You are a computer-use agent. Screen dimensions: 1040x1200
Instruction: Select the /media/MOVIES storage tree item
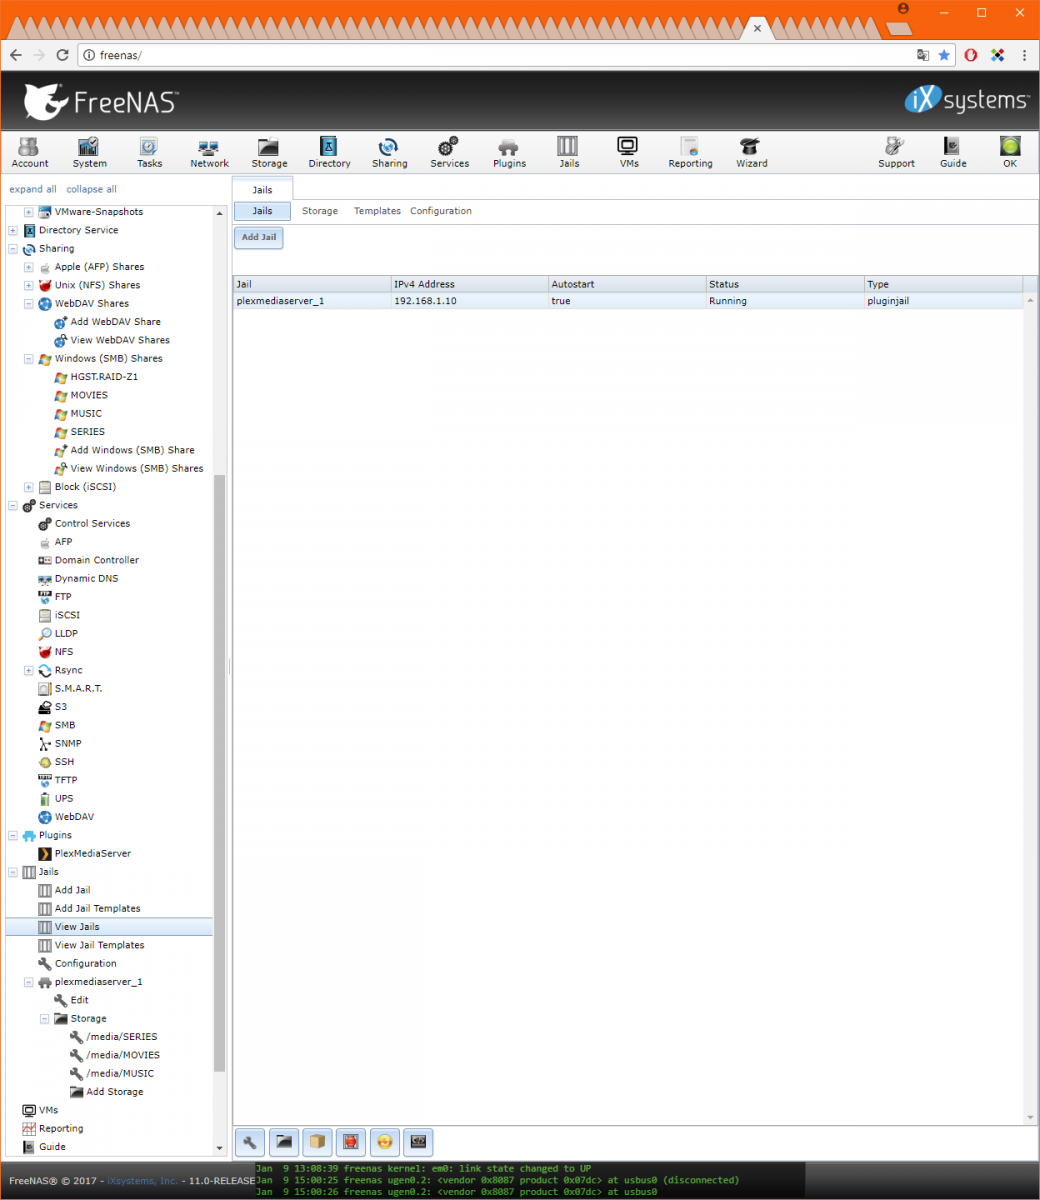pos(122,1055)
